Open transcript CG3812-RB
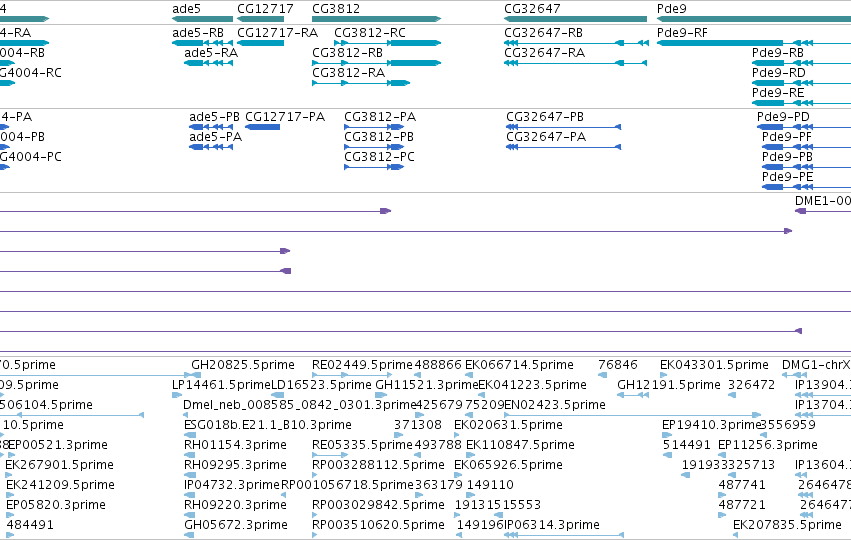 coord(347,53)
